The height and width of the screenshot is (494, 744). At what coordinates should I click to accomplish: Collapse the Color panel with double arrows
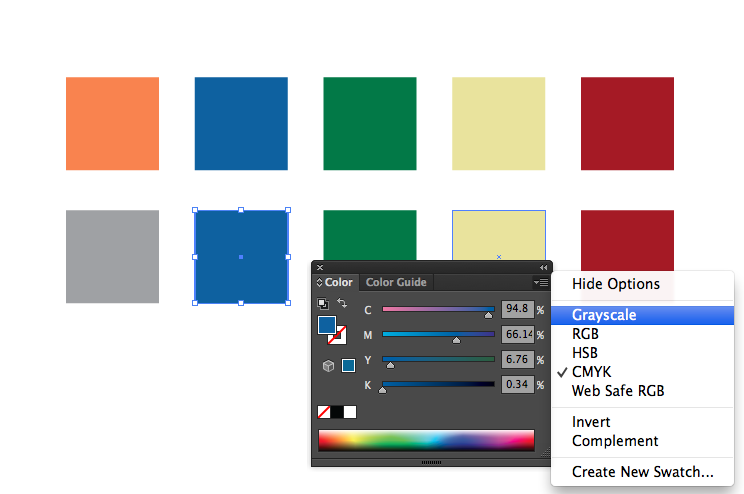point(544,267)
